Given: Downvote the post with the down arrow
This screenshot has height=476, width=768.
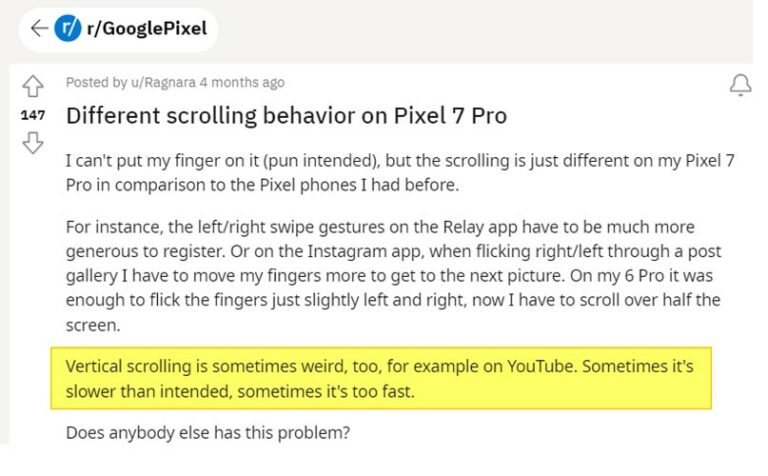Looking at the screenshot, I should point(33,143).
